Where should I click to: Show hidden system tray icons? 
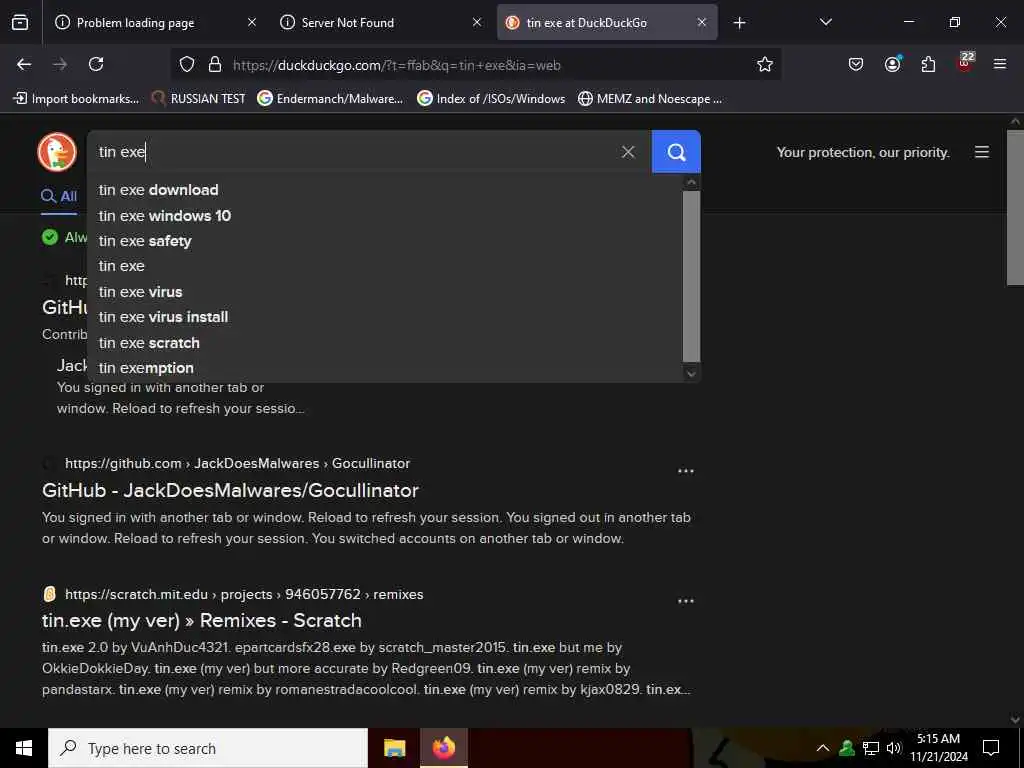pos(823,748)
